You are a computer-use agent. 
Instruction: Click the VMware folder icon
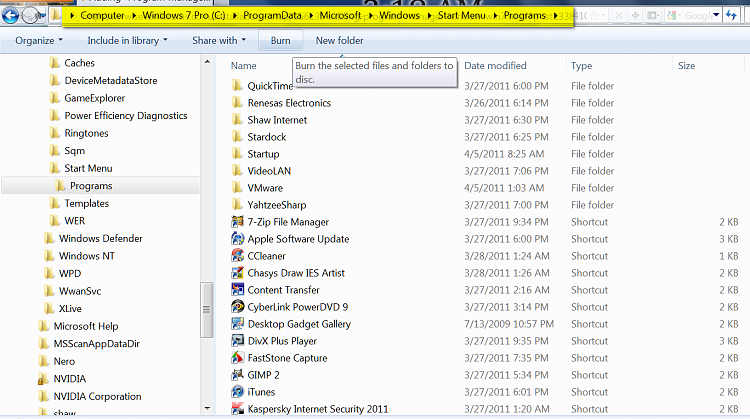[x=237, y=187]
